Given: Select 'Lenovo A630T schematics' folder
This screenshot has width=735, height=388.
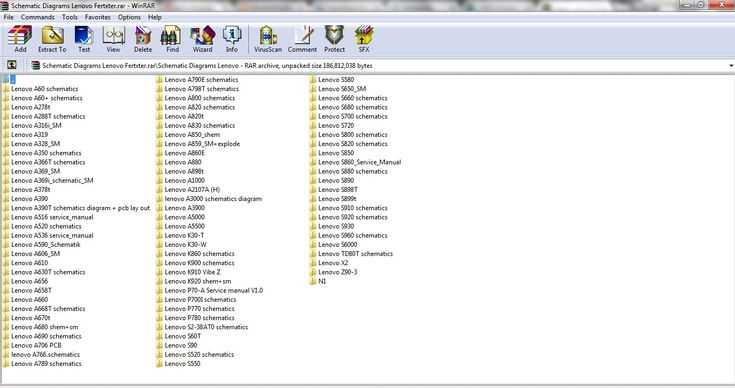Looking at the screenshot, I should pyautogui.click(x=44, y=272).
